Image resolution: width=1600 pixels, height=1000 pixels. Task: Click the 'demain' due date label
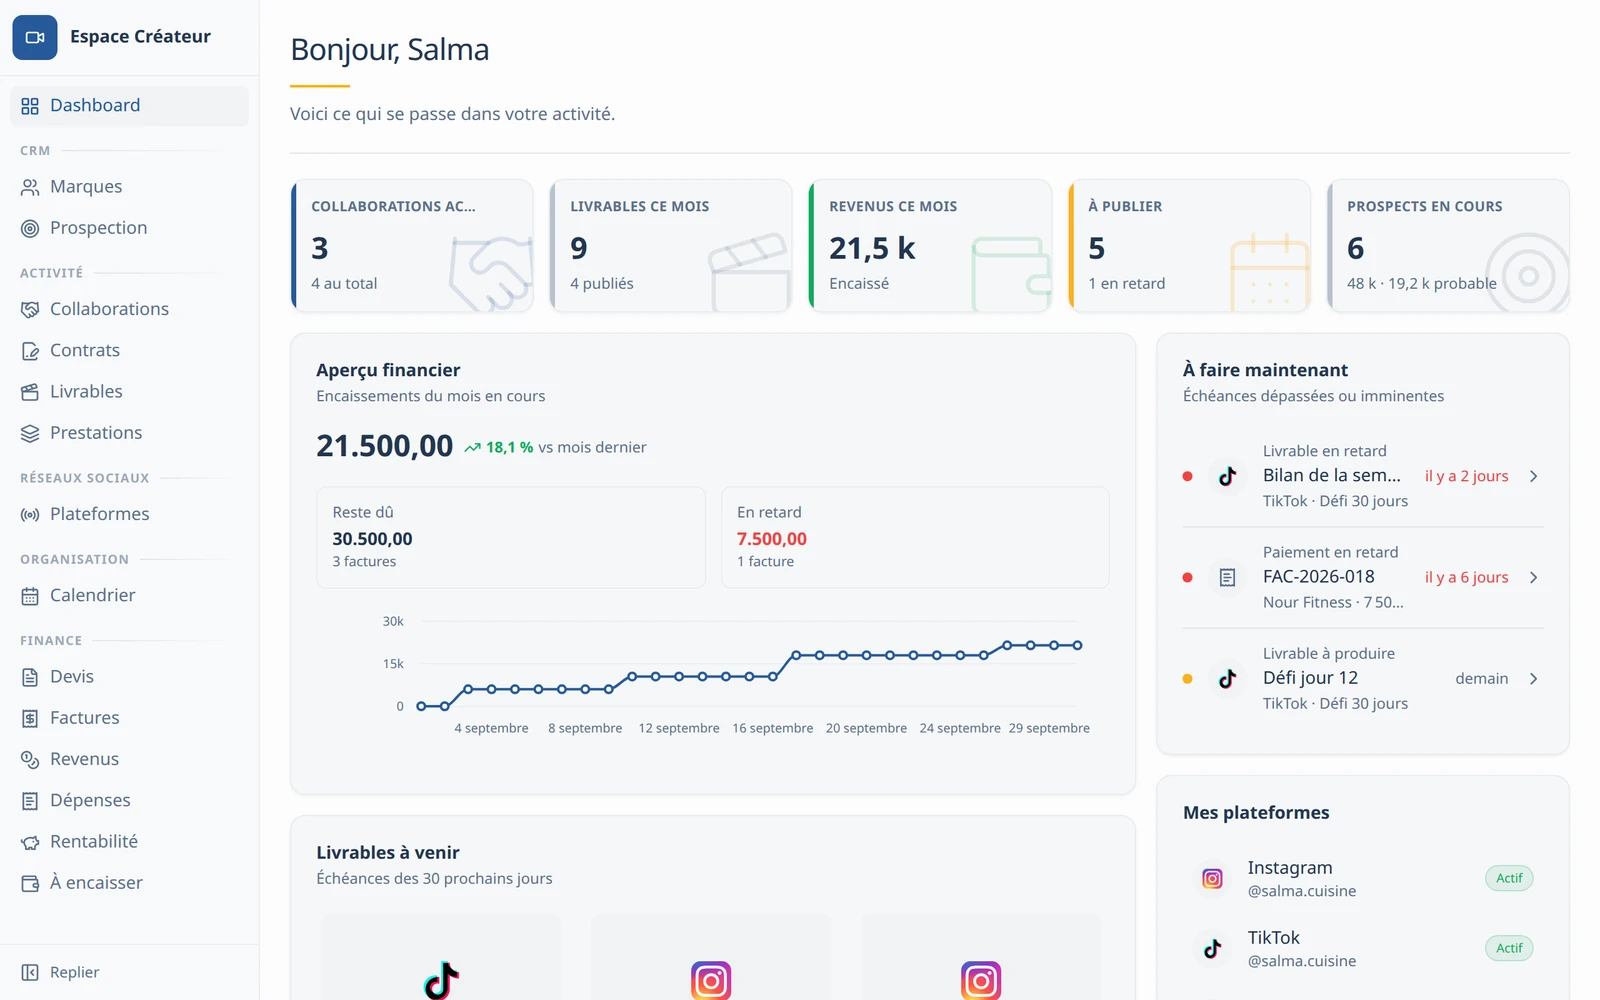[x=1481, y=678]
